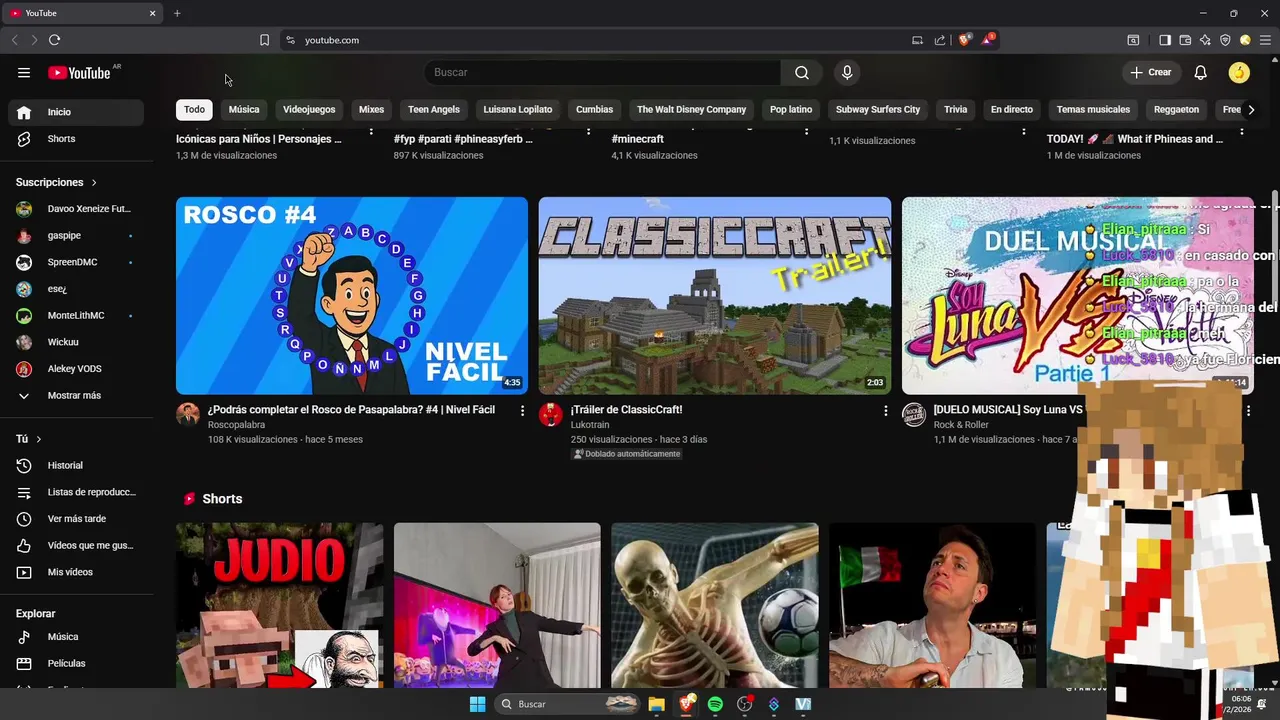Select the Subway Surfers City chip
The width and height of the screenshot is (1280, 720).
(x=878, y=109)
